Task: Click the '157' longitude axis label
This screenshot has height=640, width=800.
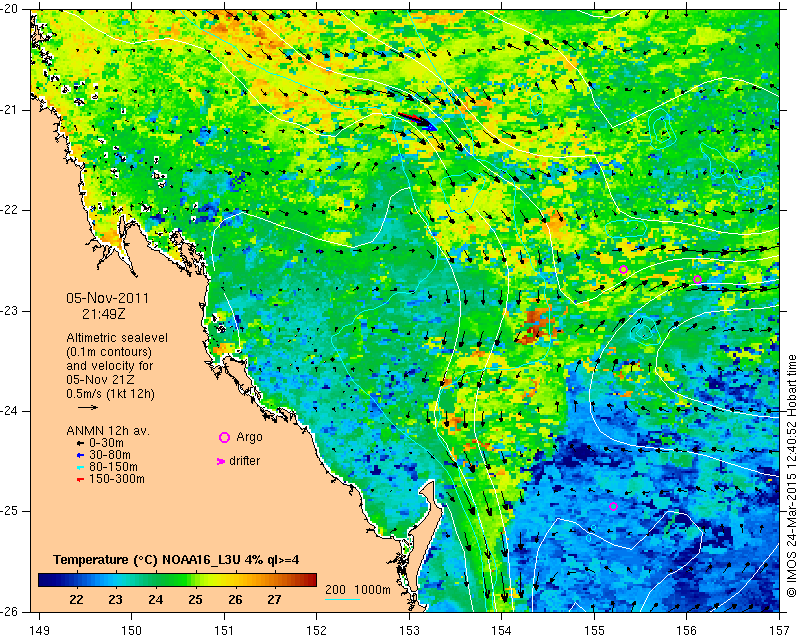Action: tap(780, 631)
